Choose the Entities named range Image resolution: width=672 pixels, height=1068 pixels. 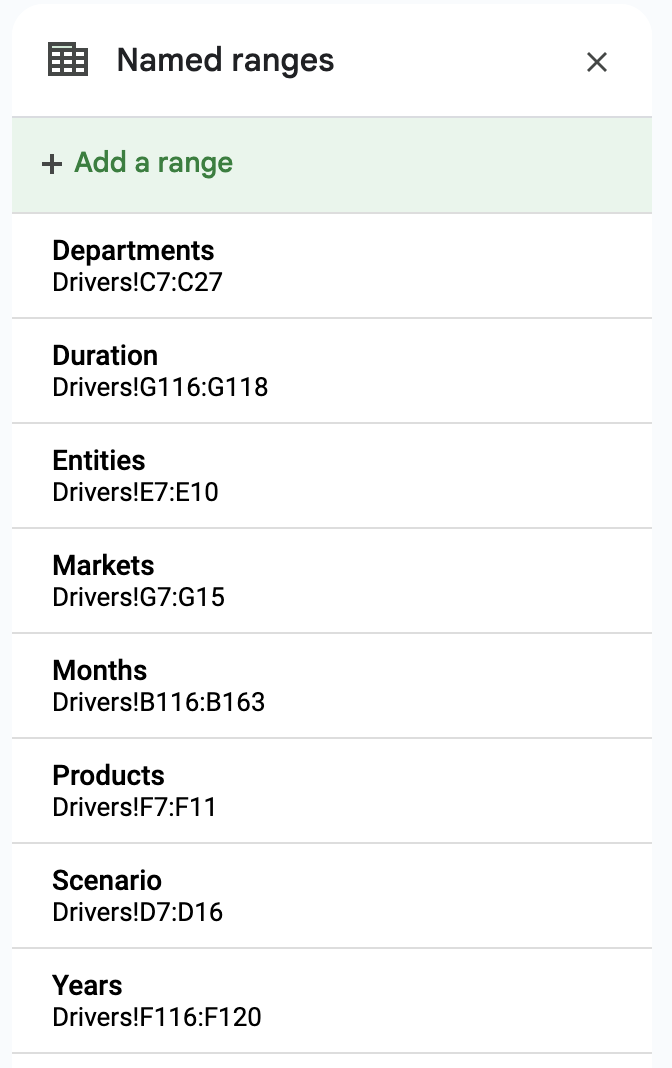99,460
